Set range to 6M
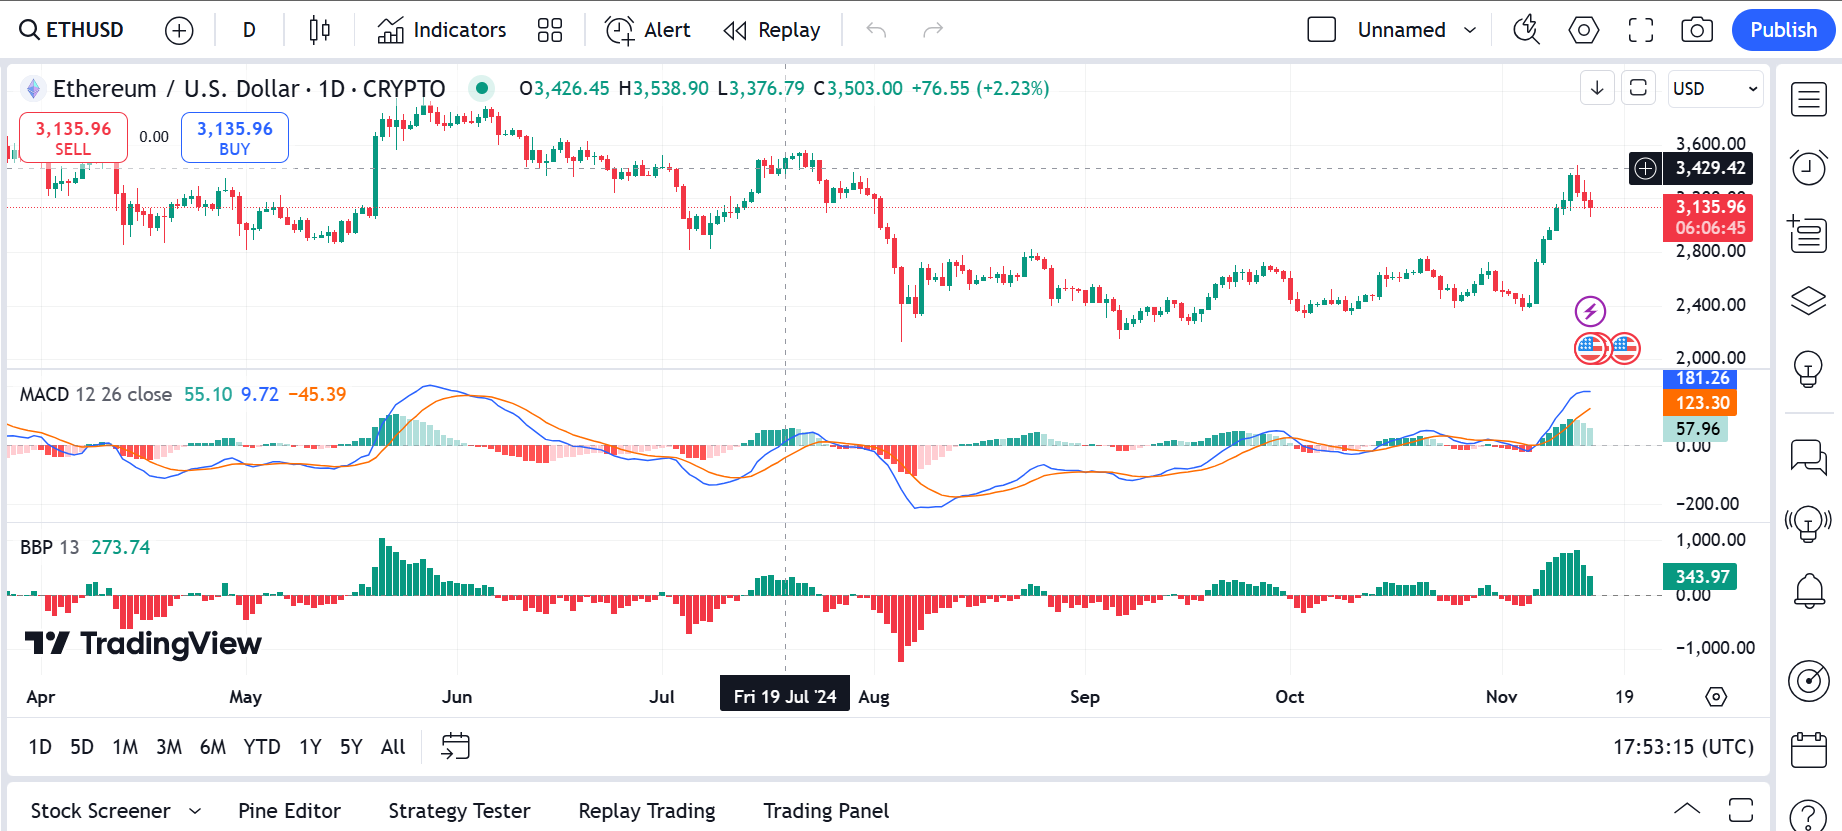The image size is (1842, 831). click(x=213, y=747)
